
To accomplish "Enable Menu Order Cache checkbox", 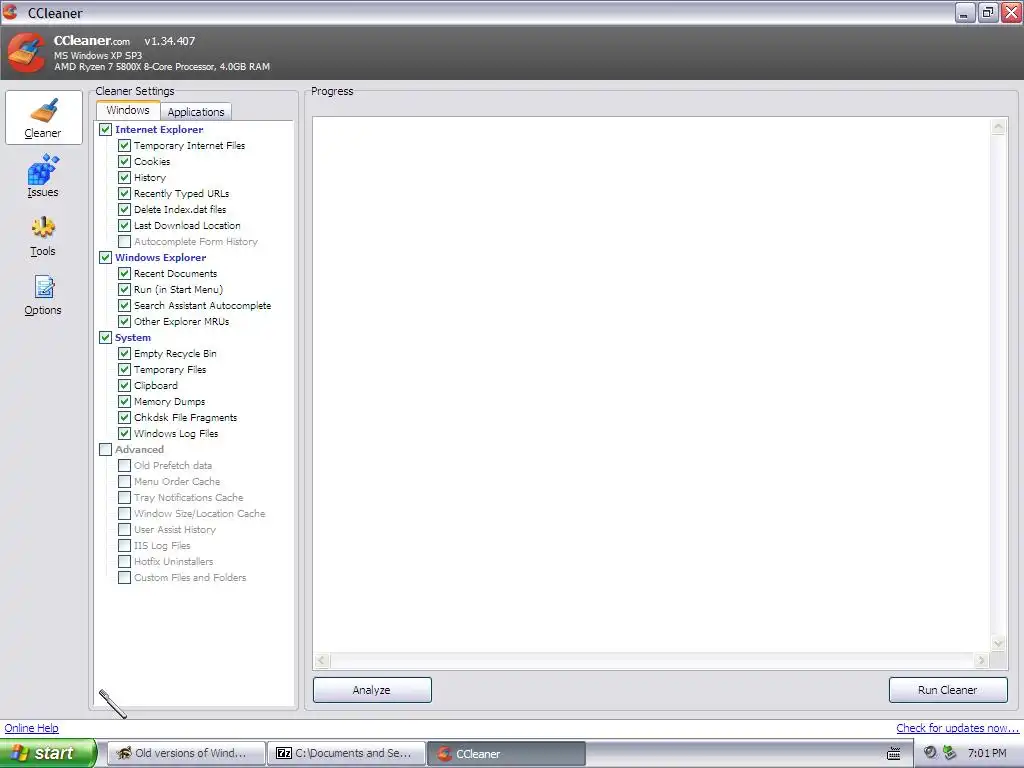I will [x=124, y=481].
